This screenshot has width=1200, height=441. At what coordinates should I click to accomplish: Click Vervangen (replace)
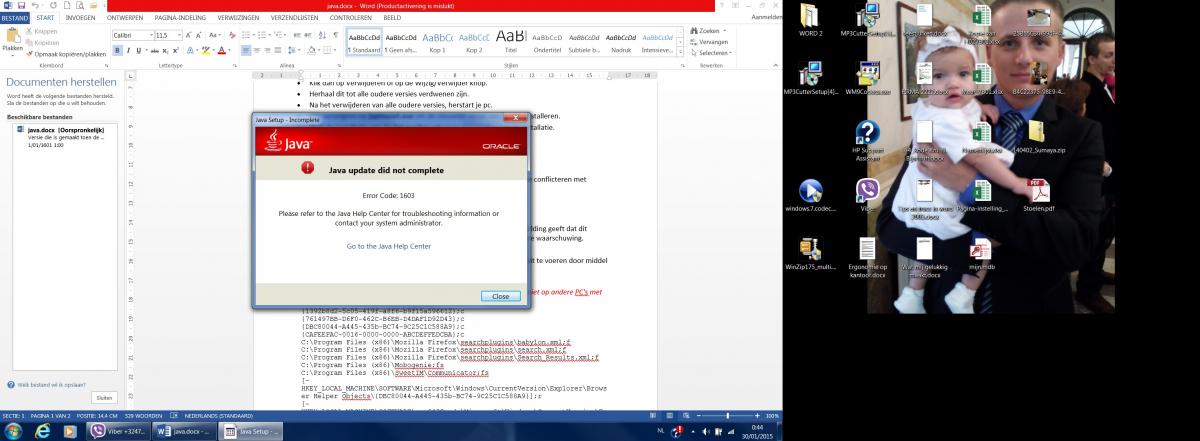pyautogui.click(x=708, y=42)
